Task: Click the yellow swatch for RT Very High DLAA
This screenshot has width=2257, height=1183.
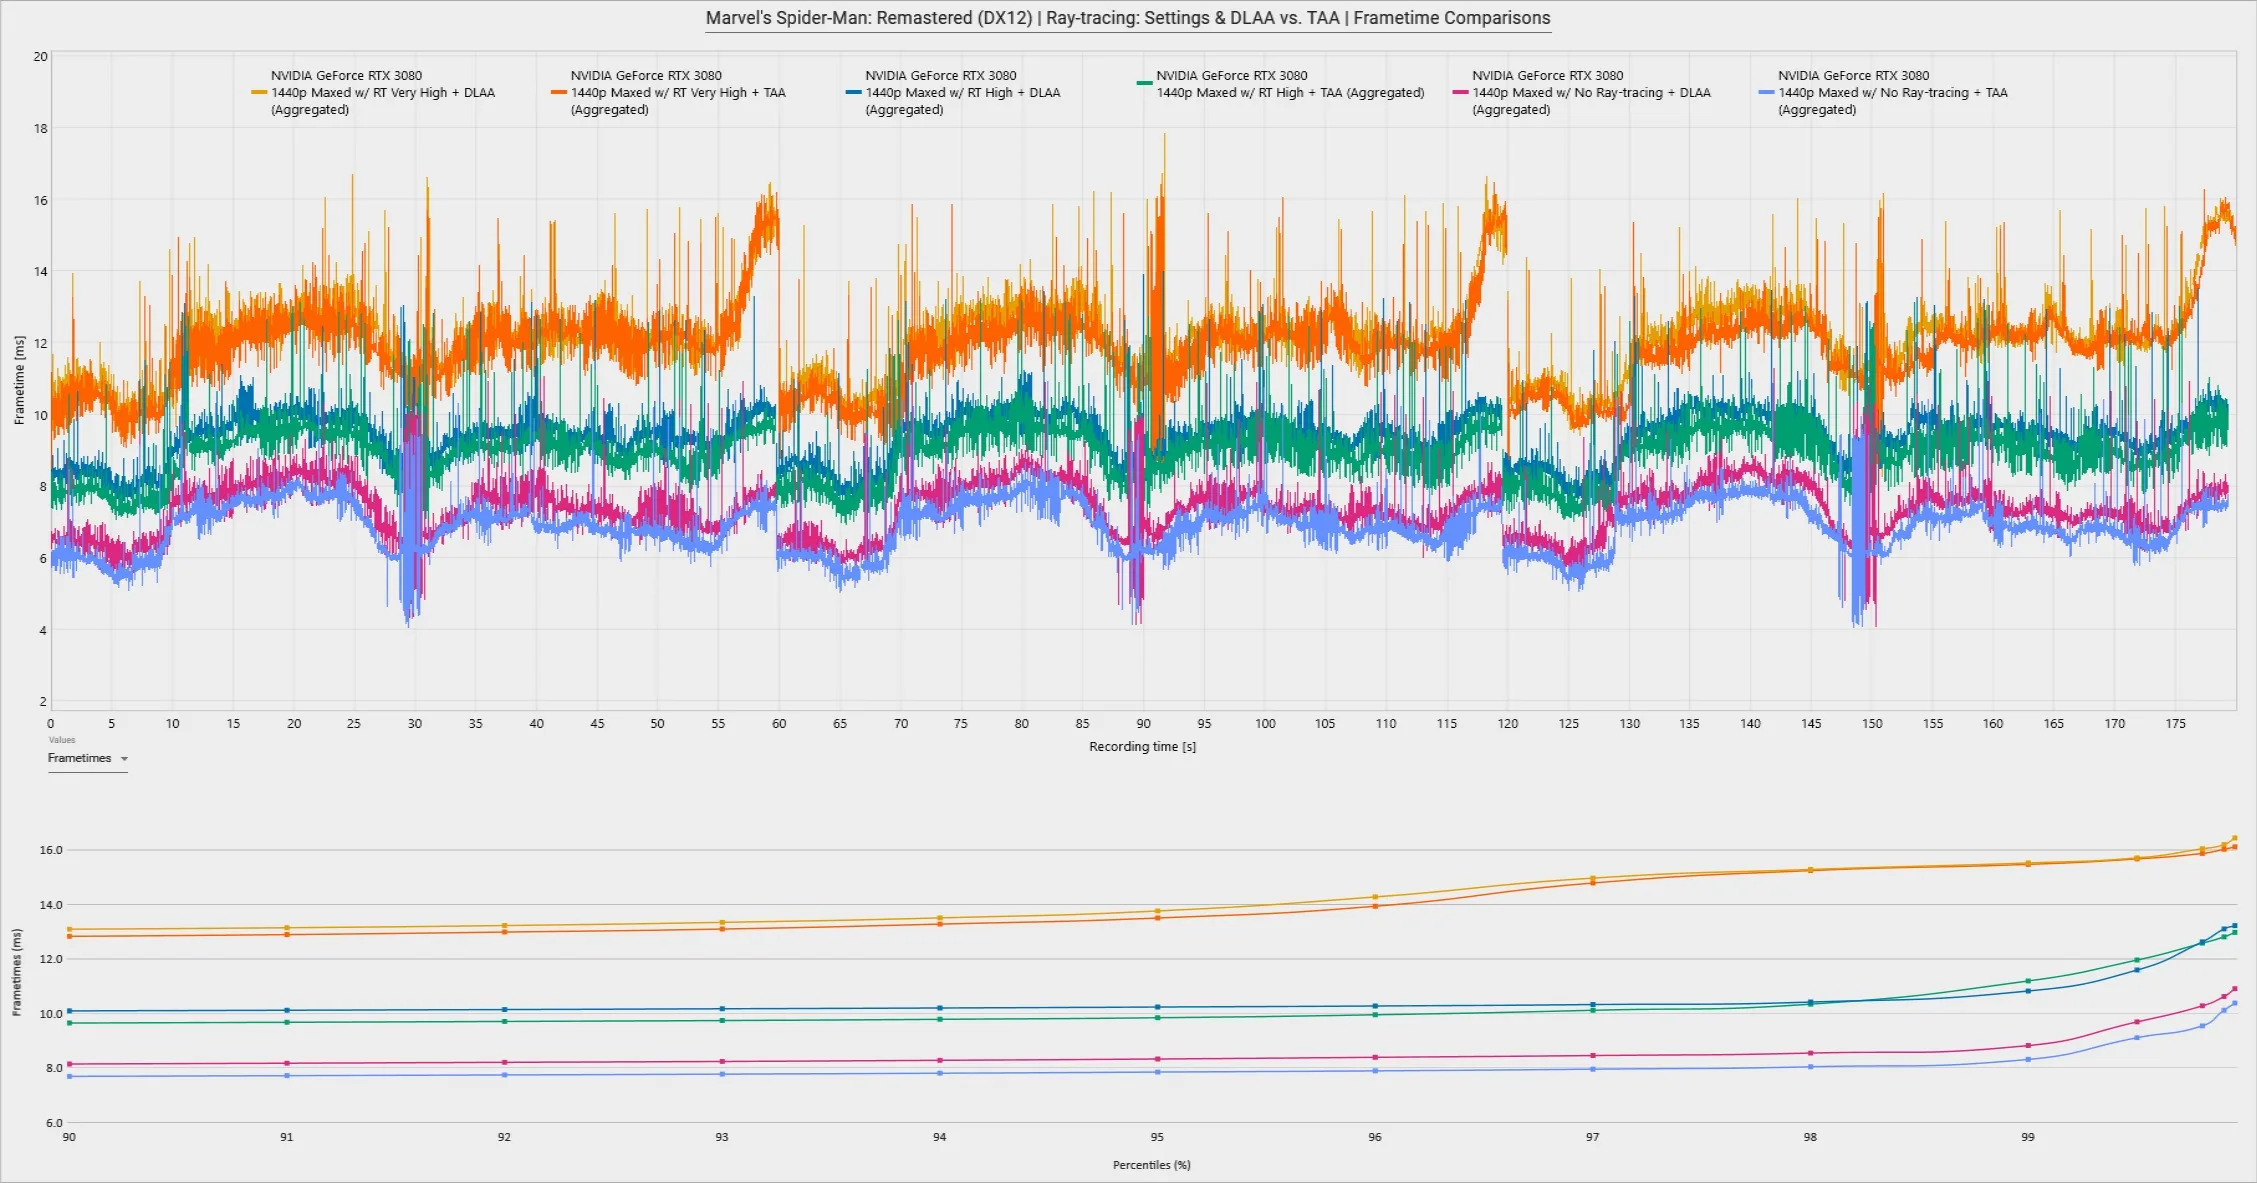Action: (259, 92)
